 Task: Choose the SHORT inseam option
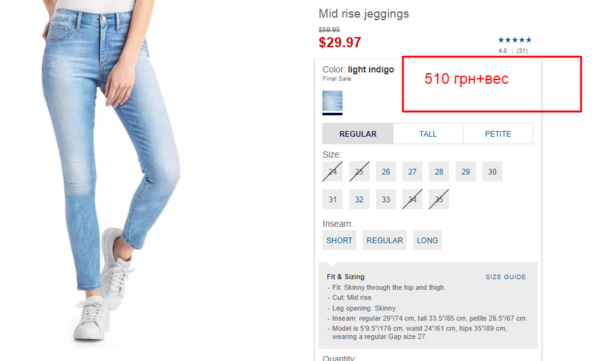(x=339, y=240)
